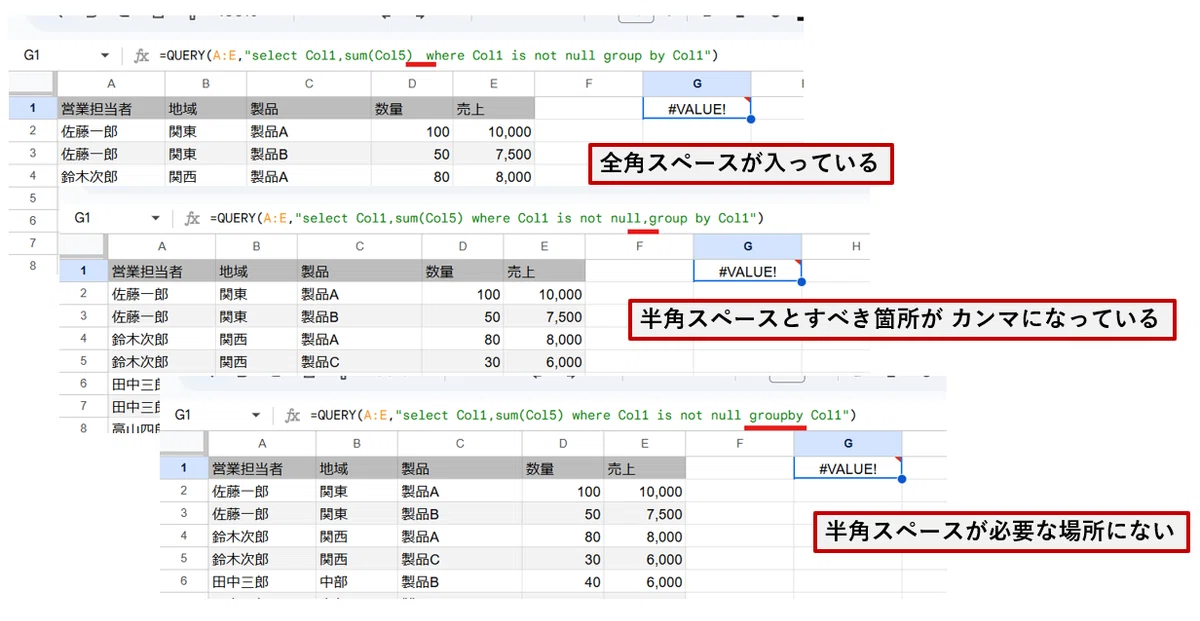Click 10,000 cell in top screenshot
Viewport: 1200px width, 621px height.
tap(494, 131)
